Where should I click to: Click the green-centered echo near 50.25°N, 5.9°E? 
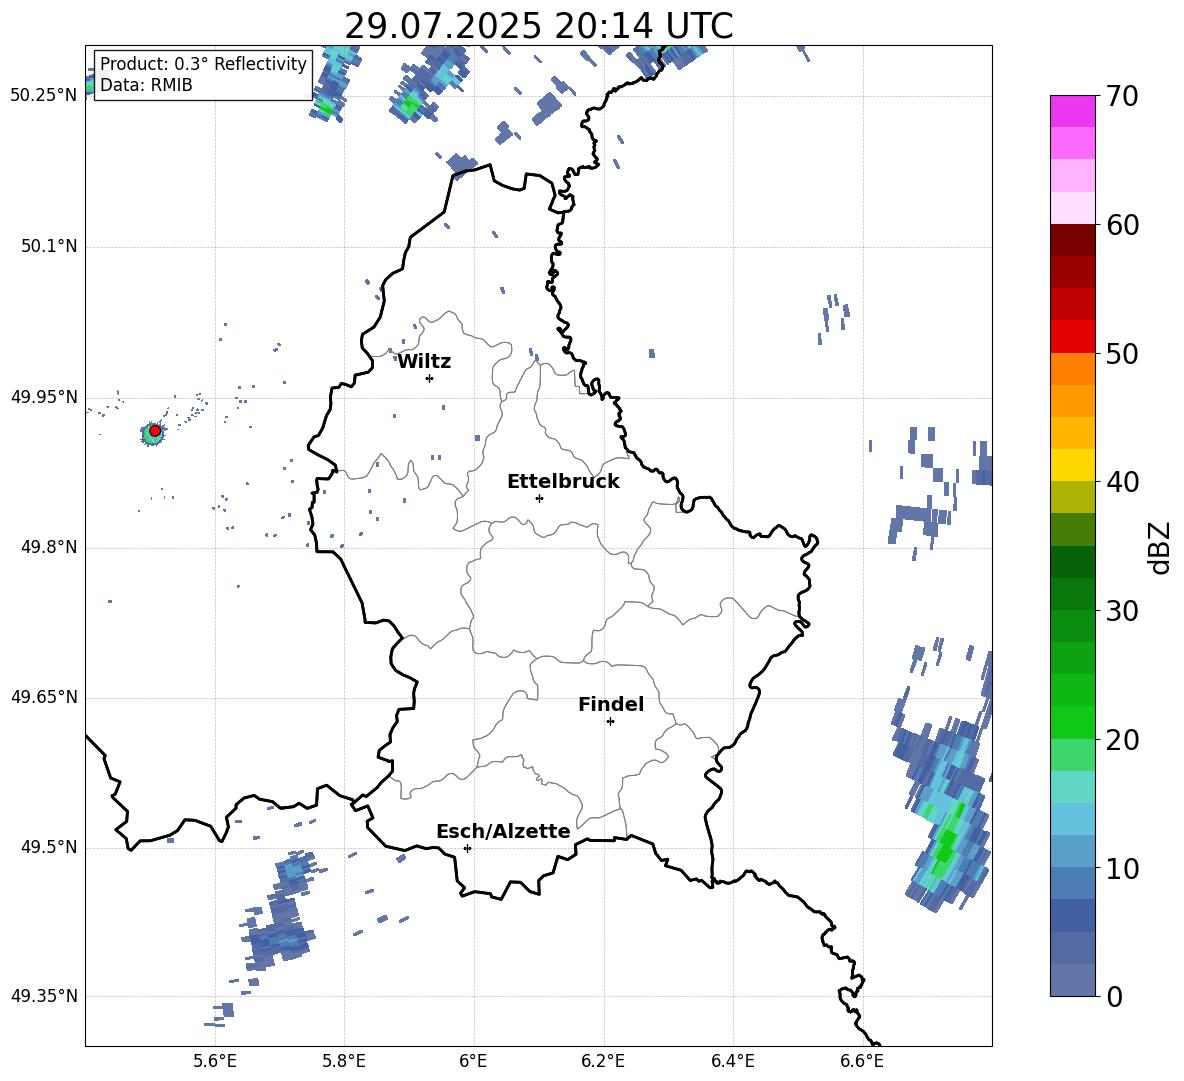[410, 104]
